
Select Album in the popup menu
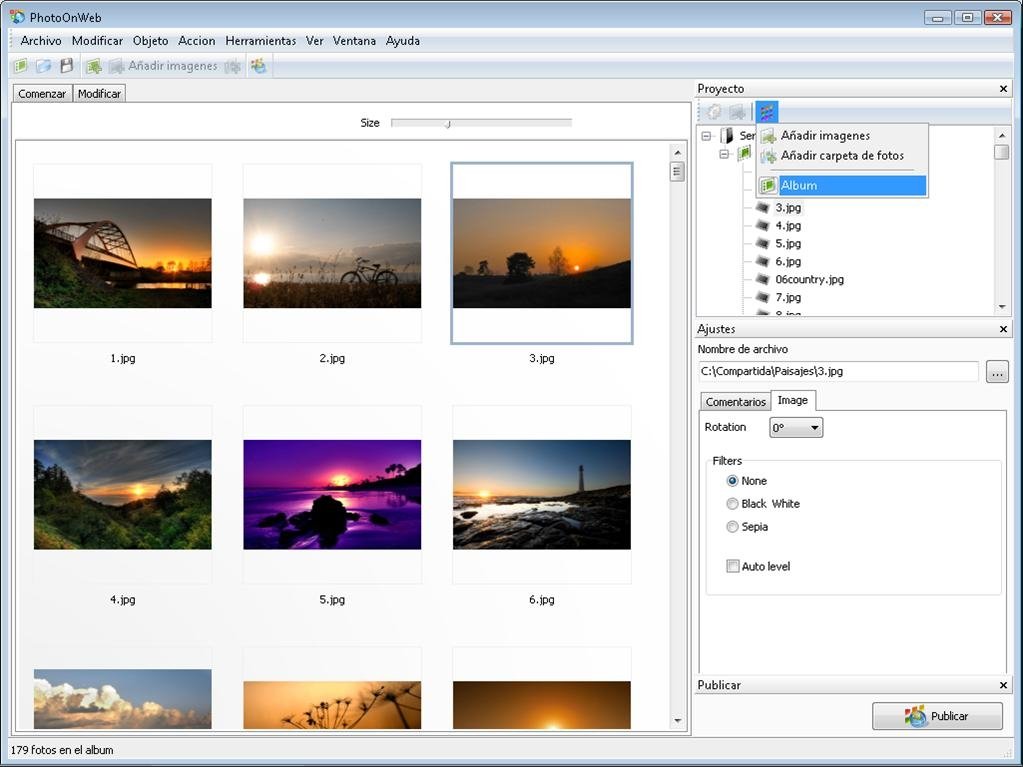click(842, 185)
